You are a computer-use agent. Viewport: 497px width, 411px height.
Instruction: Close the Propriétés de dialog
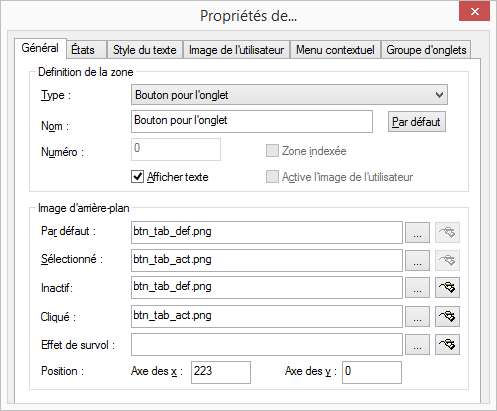click(474, 12)
